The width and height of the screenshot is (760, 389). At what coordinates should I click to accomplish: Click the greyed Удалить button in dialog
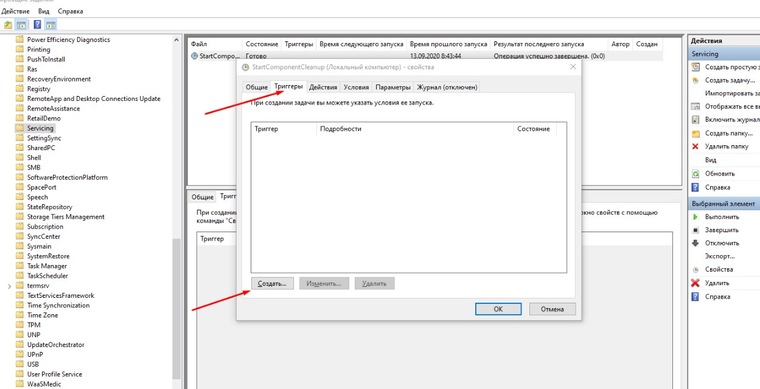click(375, 283)
